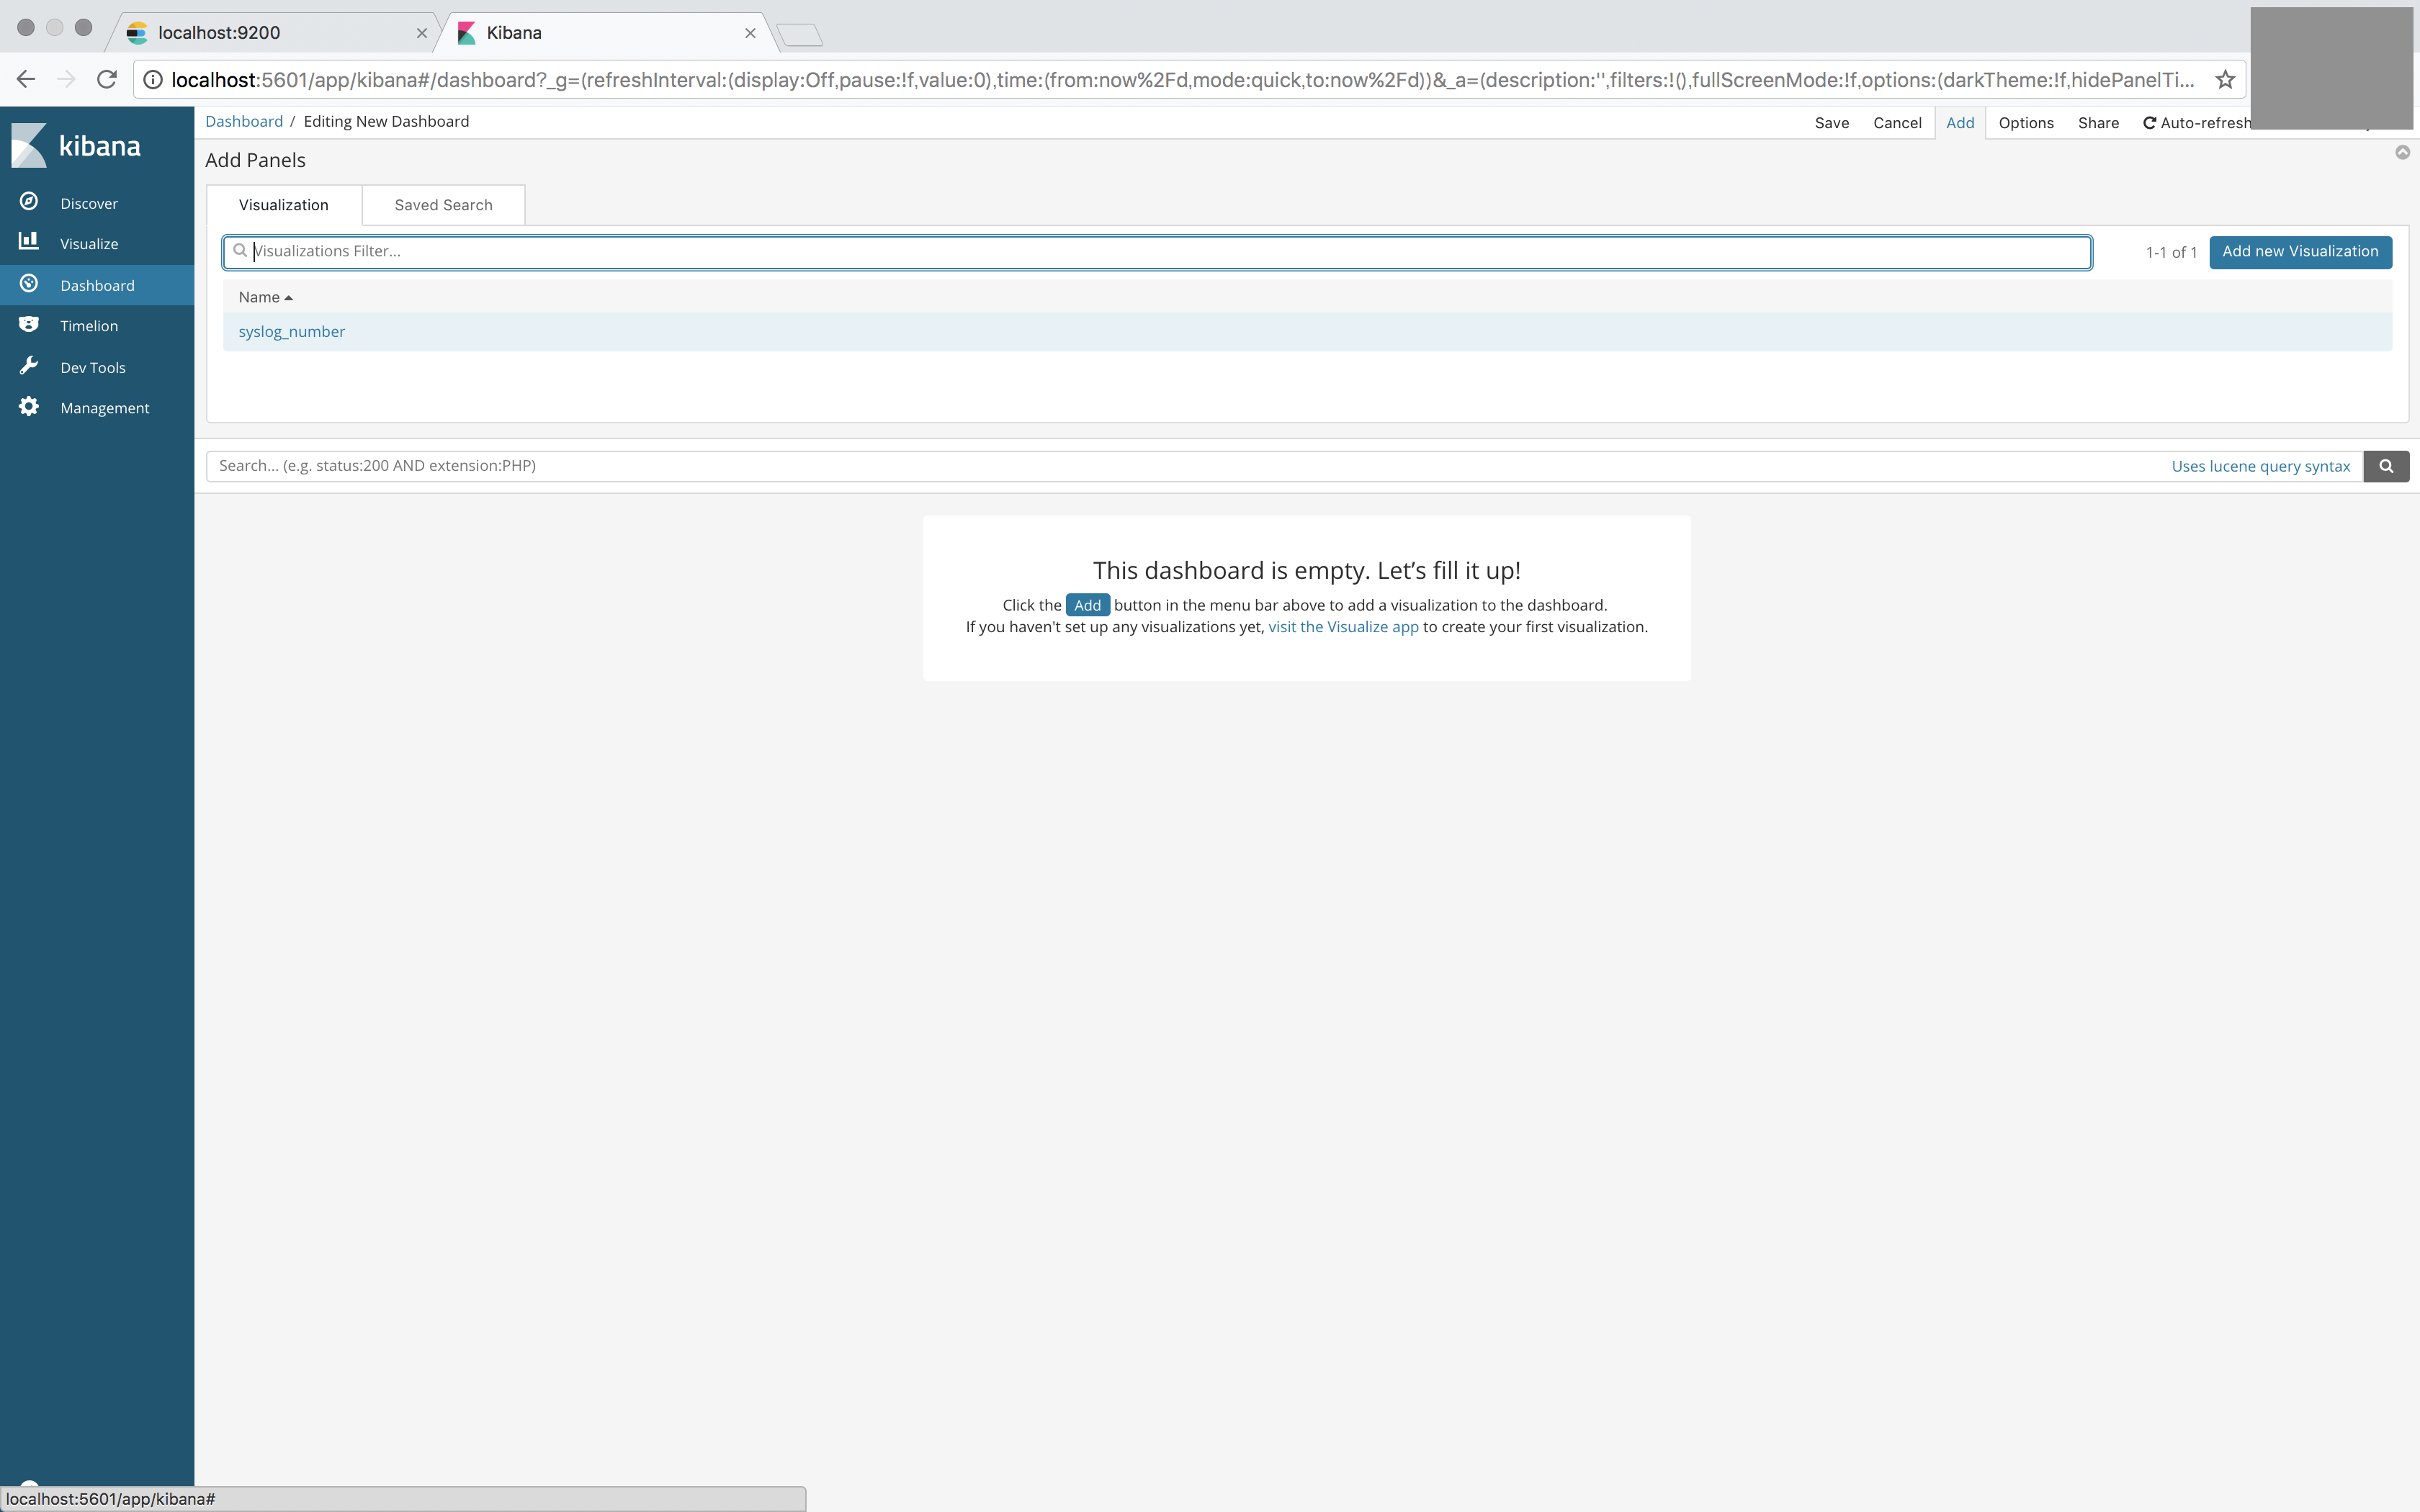Open Management from the sidebar label

tap(105, 408)
